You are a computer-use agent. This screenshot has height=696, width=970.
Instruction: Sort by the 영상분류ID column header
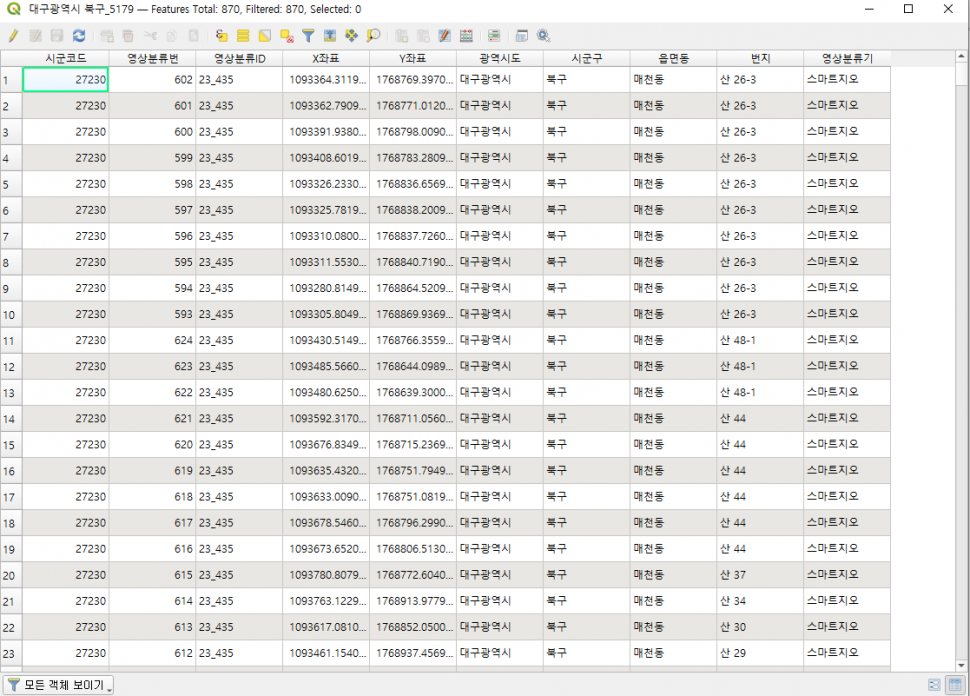[239, 58]
